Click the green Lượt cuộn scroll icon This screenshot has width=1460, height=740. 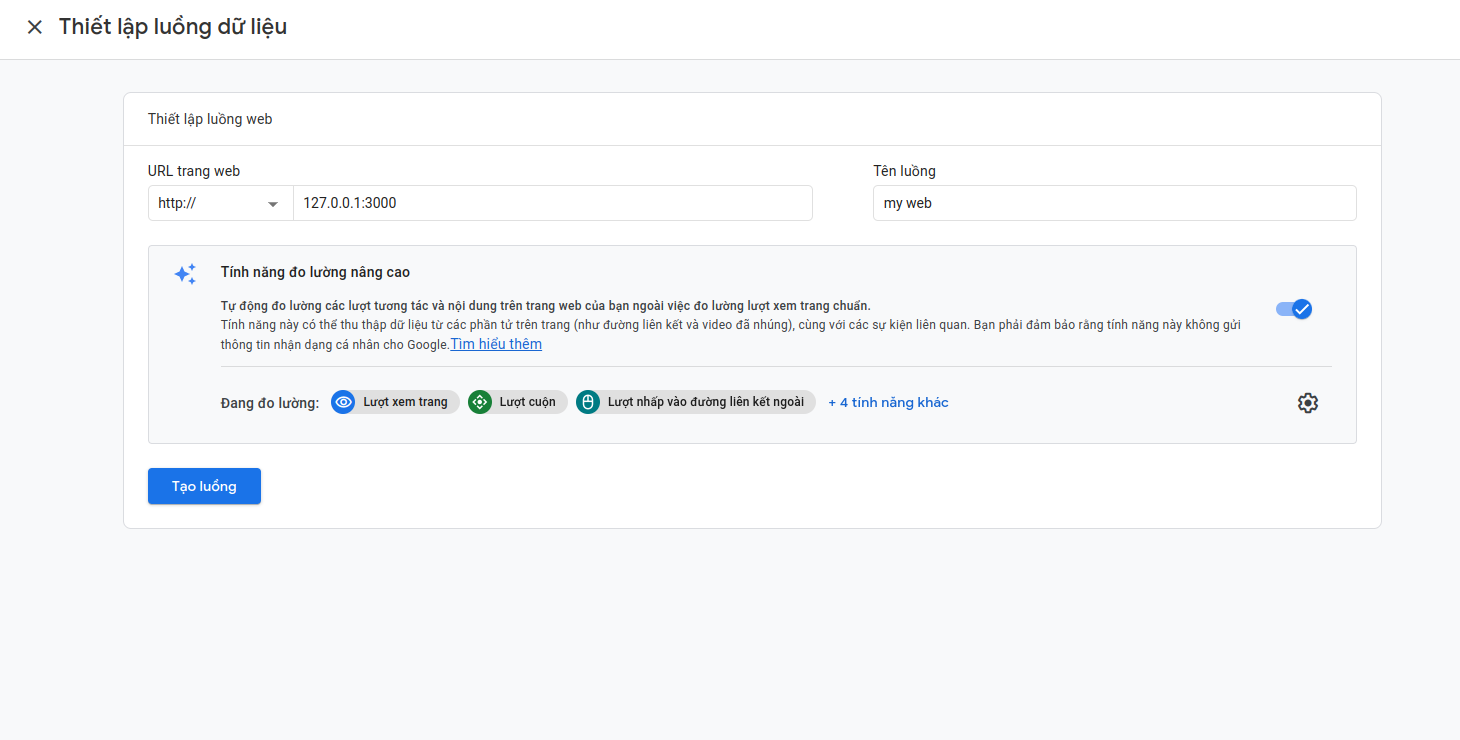coord(480,402)
